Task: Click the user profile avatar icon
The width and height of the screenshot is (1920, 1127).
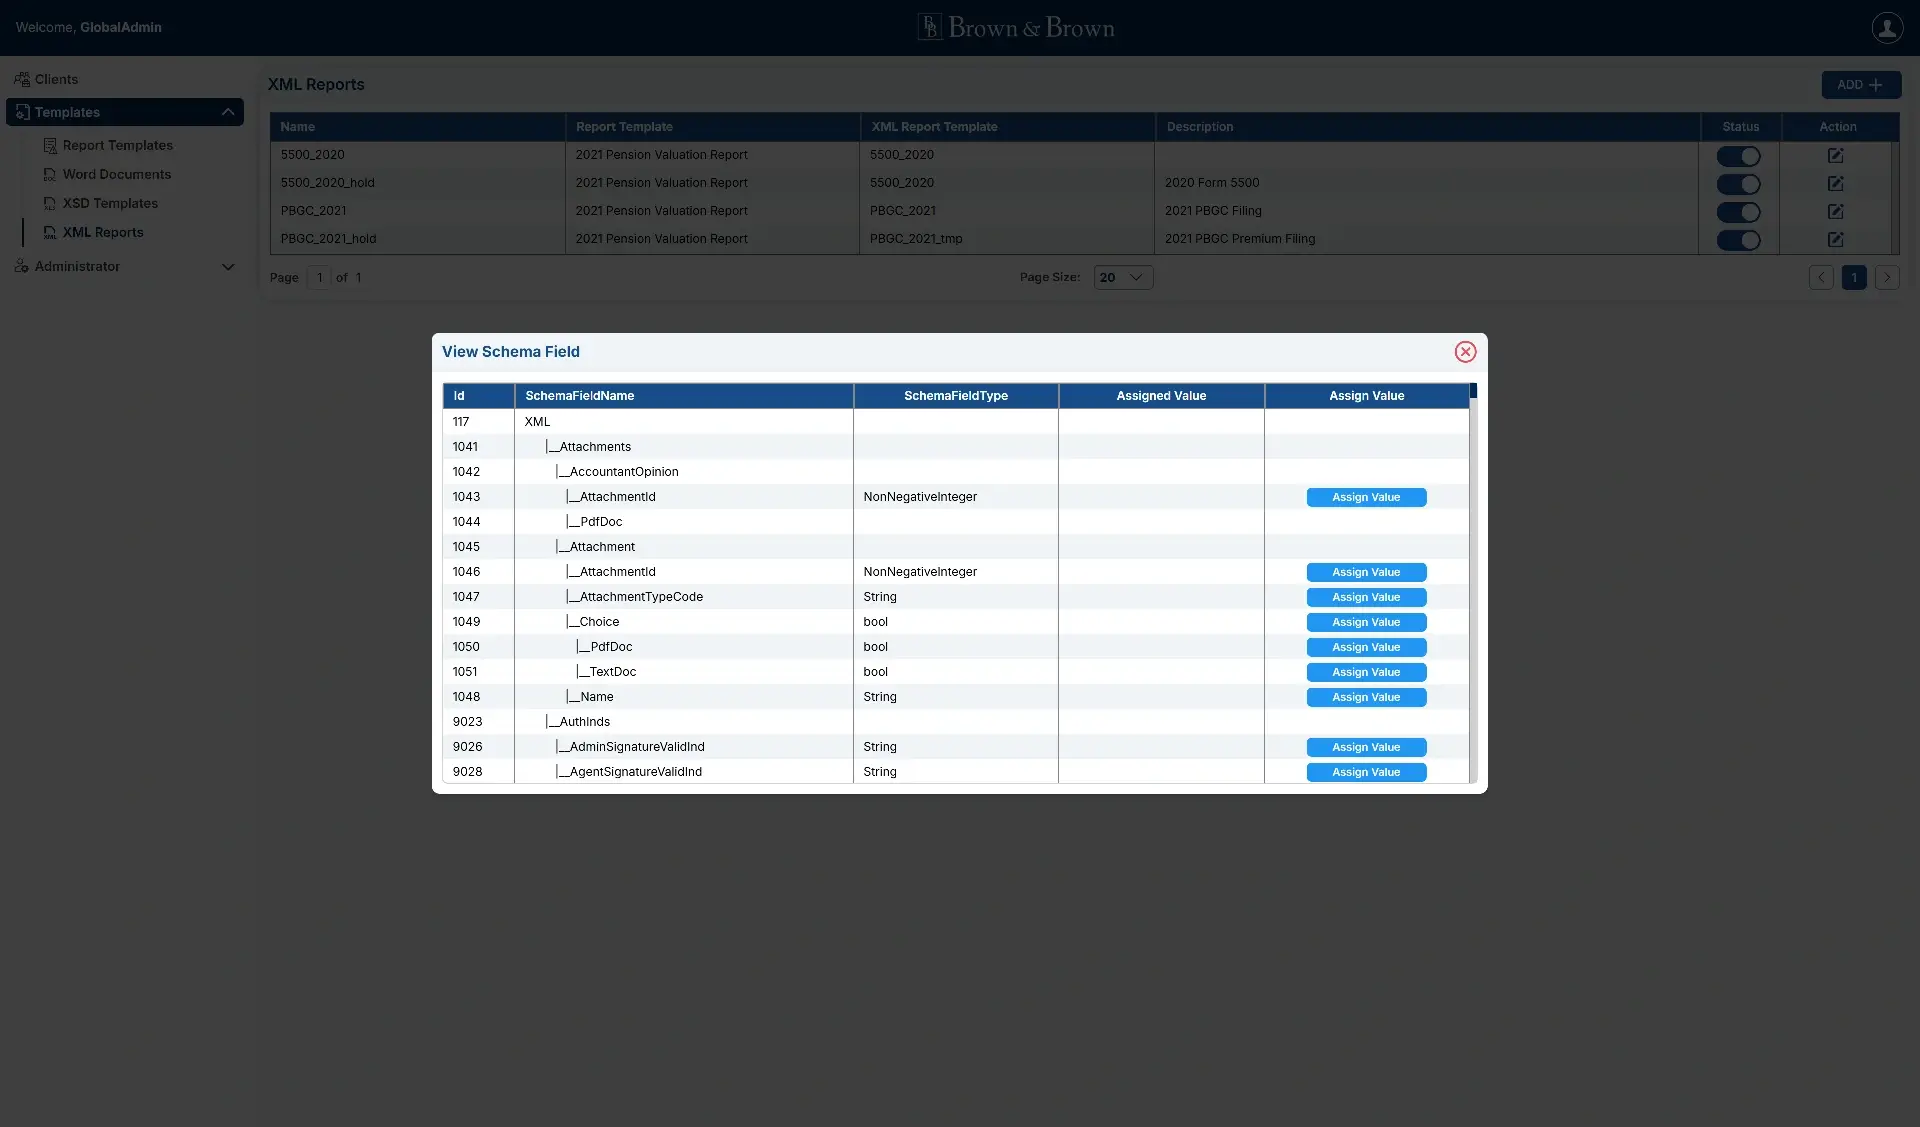Action: click(x=1886, y=28)
